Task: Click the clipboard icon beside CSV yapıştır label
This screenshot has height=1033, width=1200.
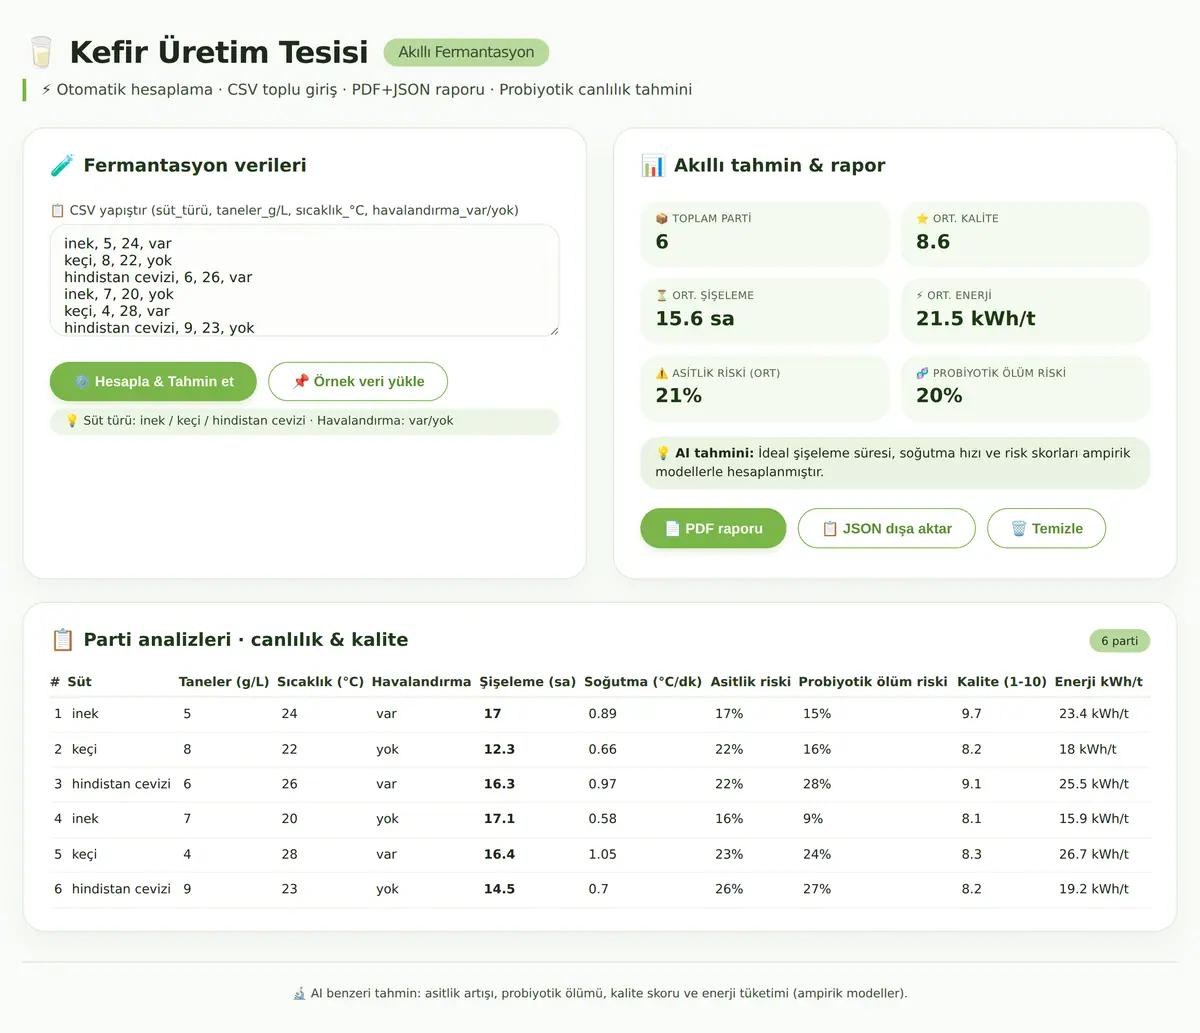Action: (57, 211)
